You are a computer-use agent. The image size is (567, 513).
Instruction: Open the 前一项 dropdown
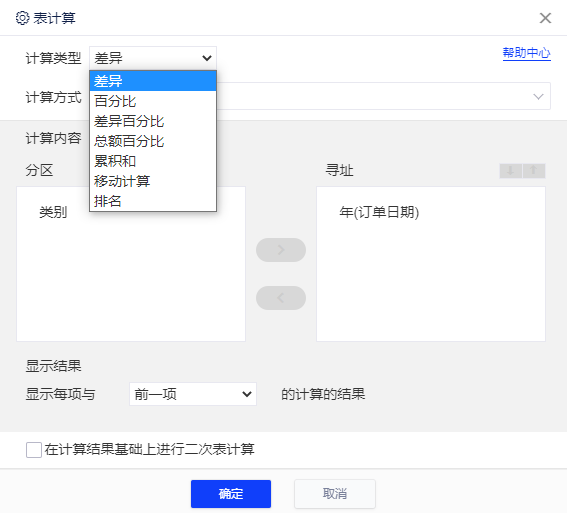193,394
